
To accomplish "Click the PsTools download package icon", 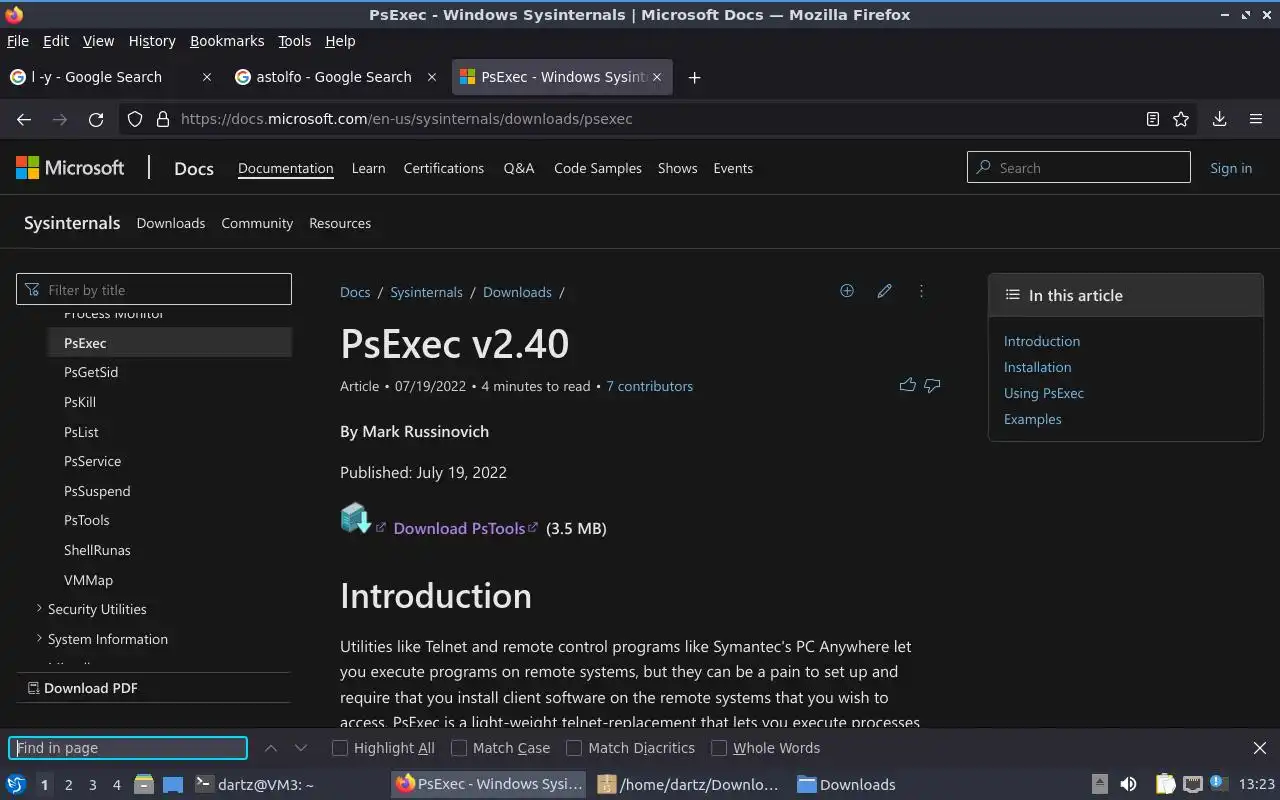I will (x=355, y=518).
